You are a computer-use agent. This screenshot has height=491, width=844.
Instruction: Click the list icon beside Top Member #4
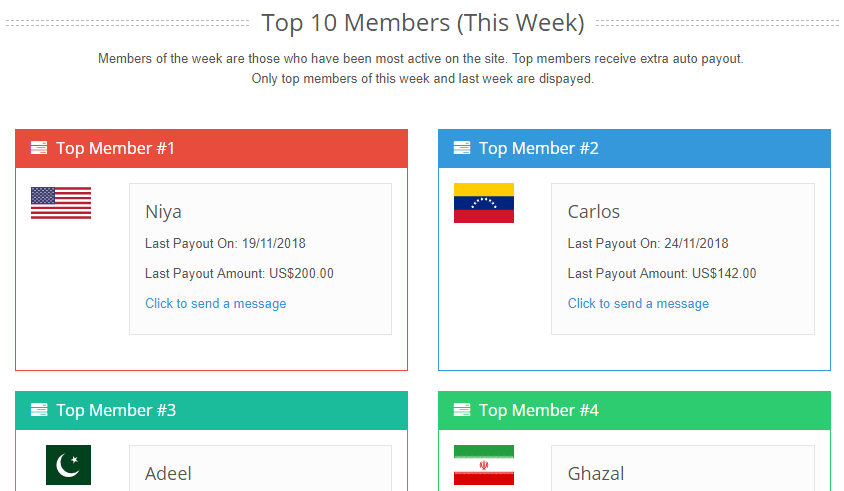click(x=462, y=410)
